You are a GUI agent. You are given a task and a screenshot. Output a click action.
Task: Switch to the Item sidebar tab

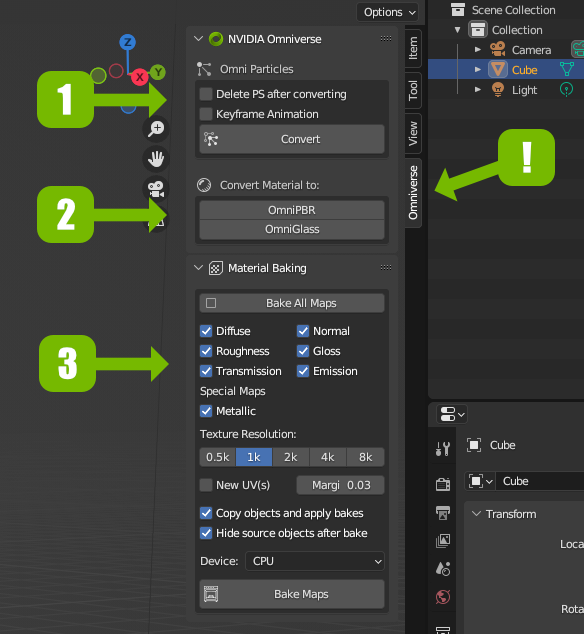click(x=413, y=48)
